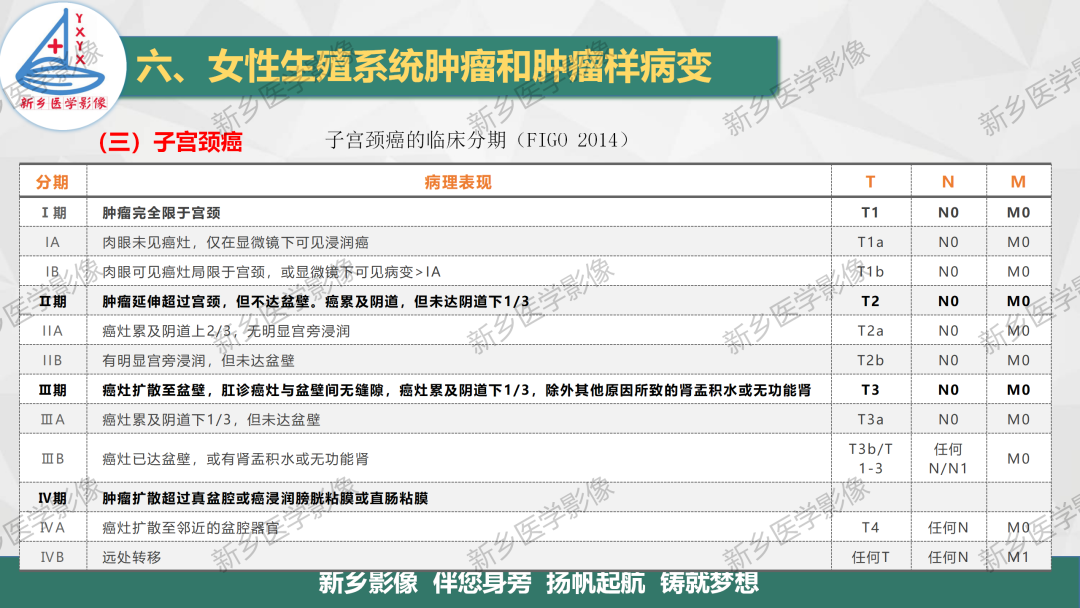Click the 分期 column header
The height and width of the screenshot is (608, 1080).
coord(52,182)
